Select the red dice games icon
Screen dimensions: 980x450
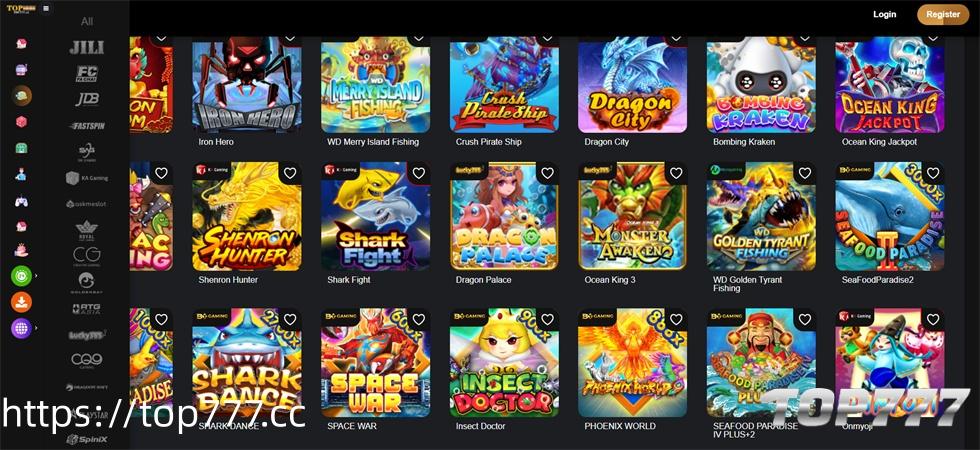coord(21,121)
